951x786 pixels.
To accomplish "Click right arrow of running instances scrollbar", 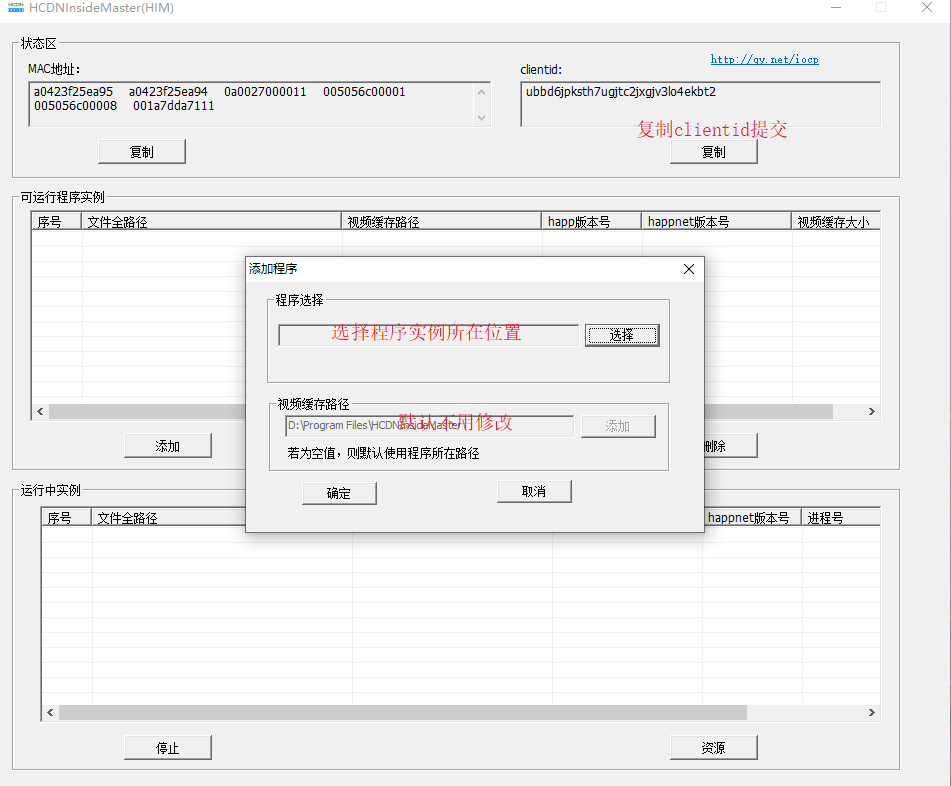I will click(872, 713).
